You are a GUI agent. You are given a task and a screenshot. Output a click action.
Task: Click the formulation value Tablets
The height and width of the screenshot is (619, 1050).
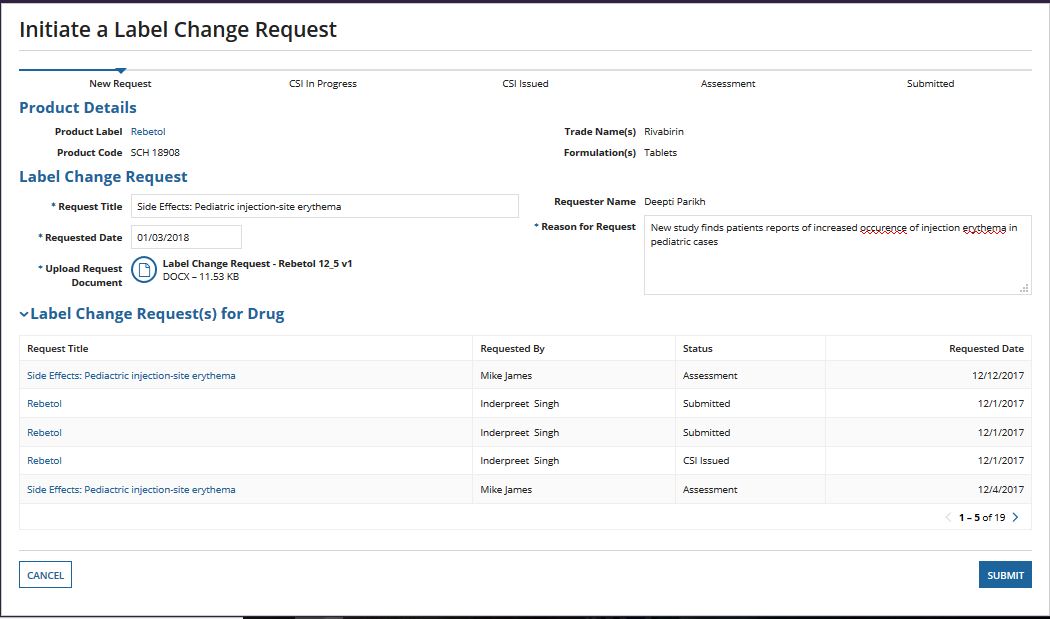coord(660,153)
